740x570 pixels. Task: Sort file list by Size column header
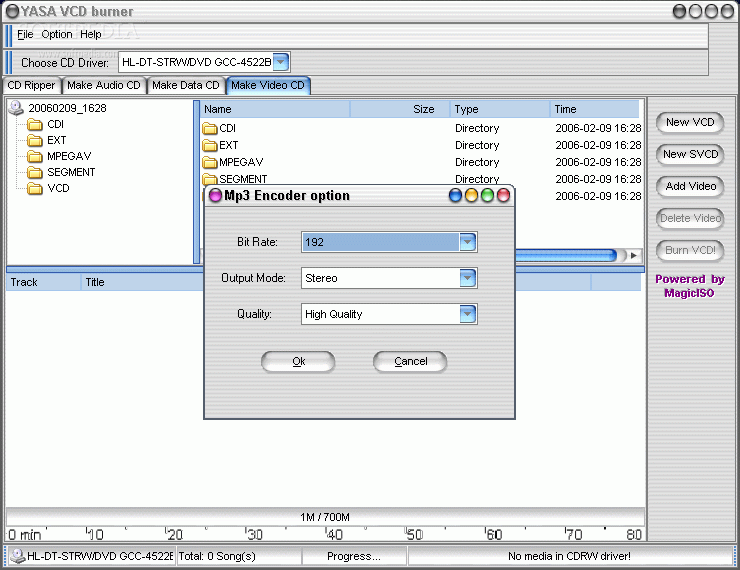click(x=400, y=109)
